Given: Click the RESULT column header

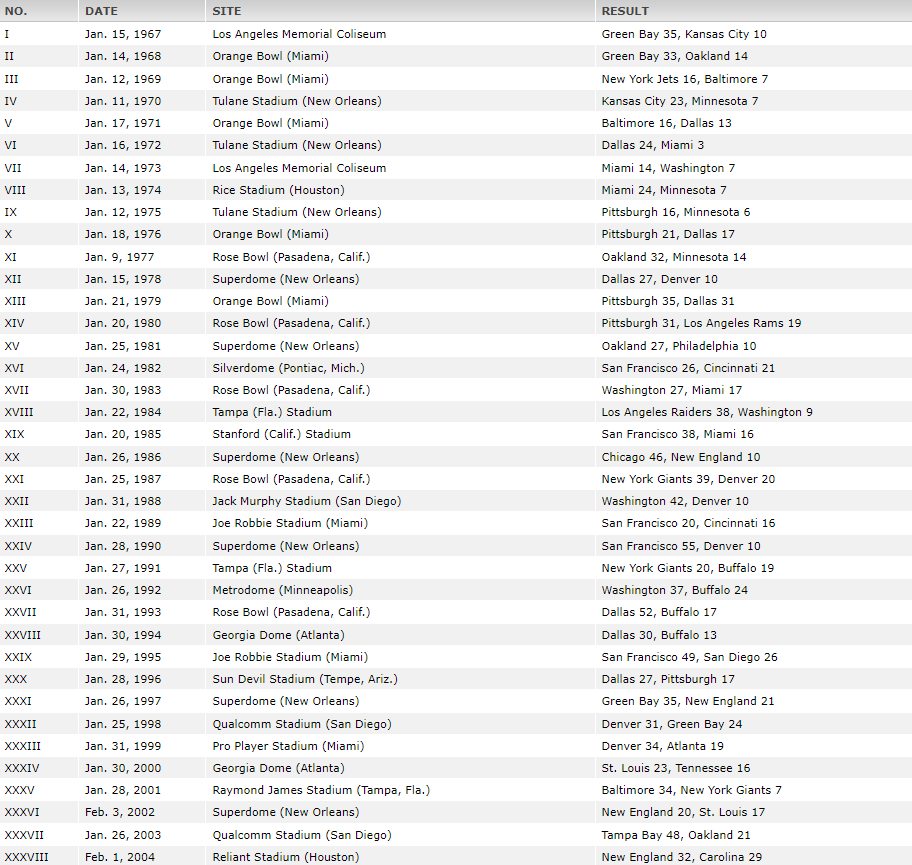Looking at the screenshot, I should (625, 11).
